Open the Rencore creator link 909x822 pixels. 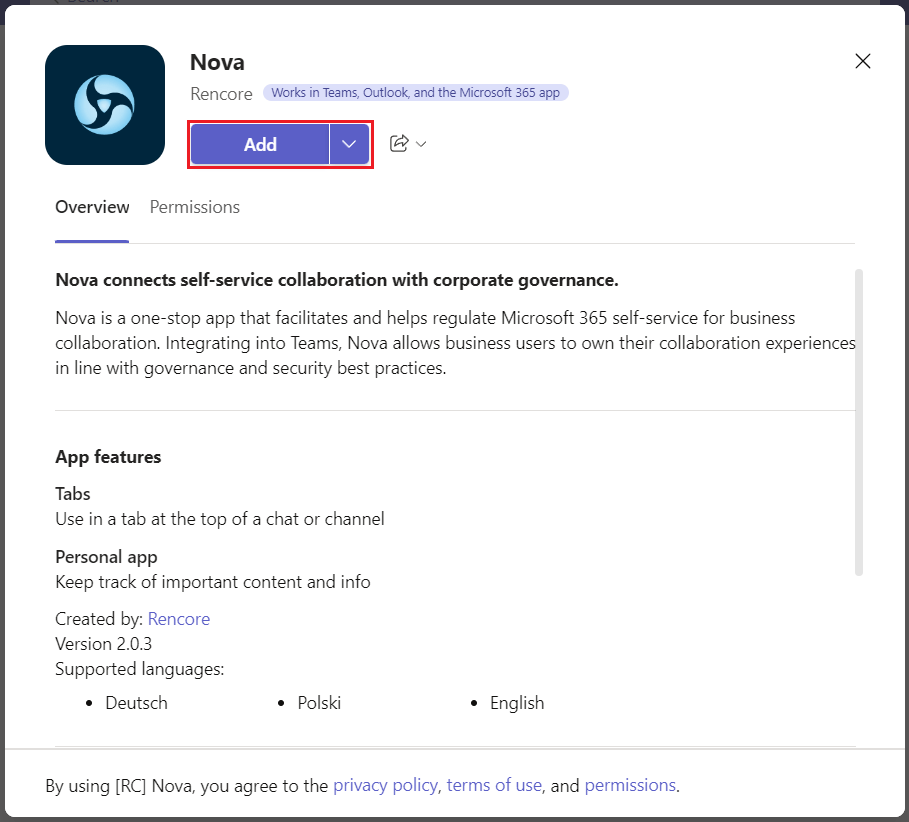179,619
